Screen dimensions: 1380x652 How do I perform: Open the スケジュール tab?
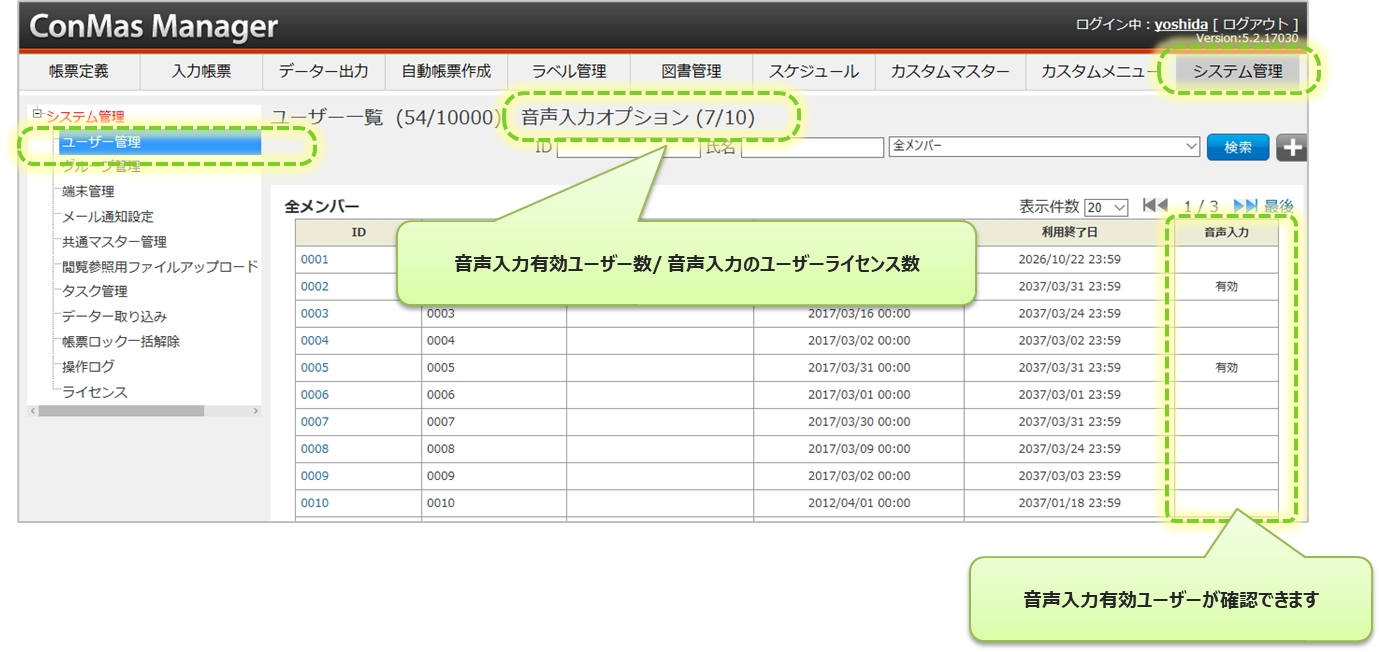pyautogui.click(x=814, y=71)
